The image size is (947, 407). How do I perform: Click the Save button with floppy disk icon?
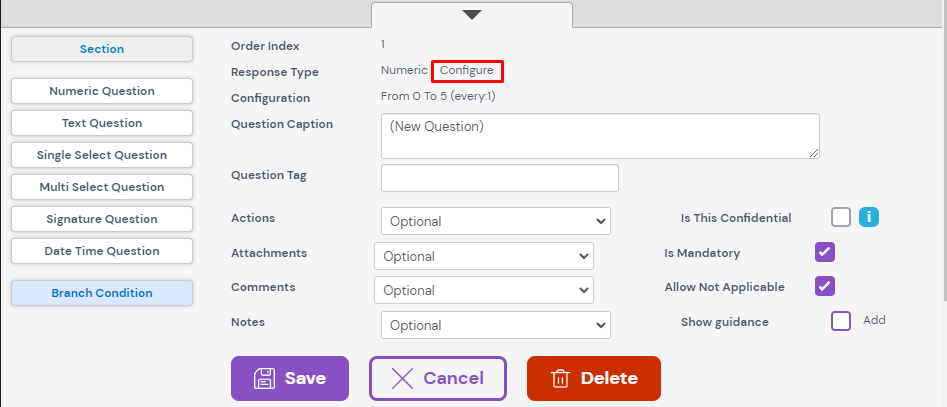coord(290,378)
